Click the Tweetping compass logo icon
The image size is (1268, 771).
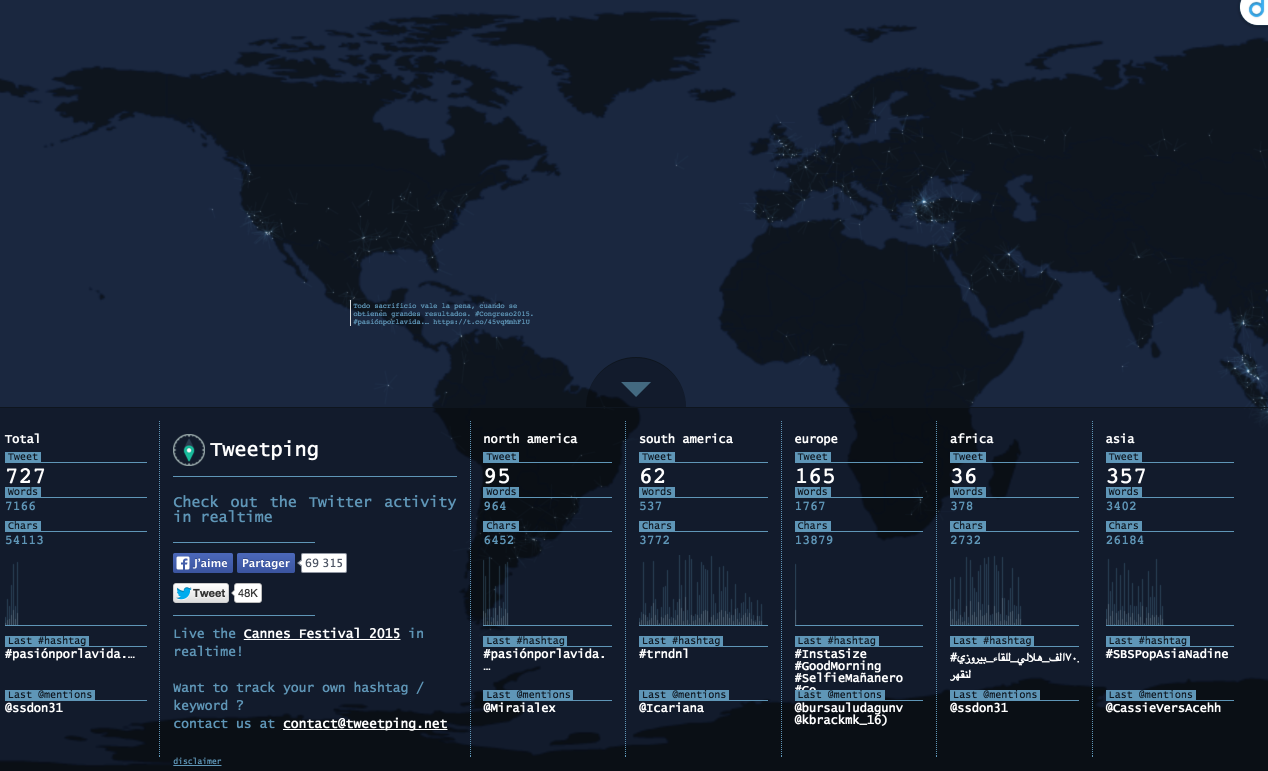coord(189,450)
